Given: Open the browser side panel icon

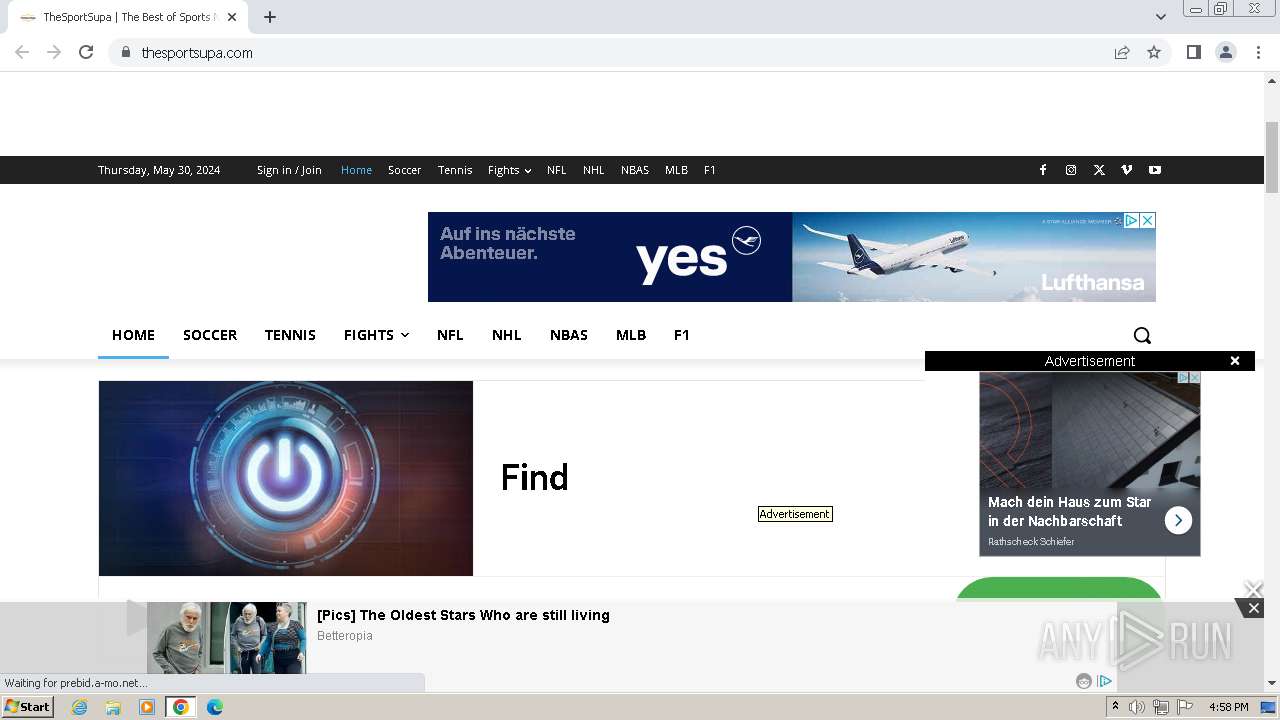Looking at the screenshot, I should pos(1193,52).
